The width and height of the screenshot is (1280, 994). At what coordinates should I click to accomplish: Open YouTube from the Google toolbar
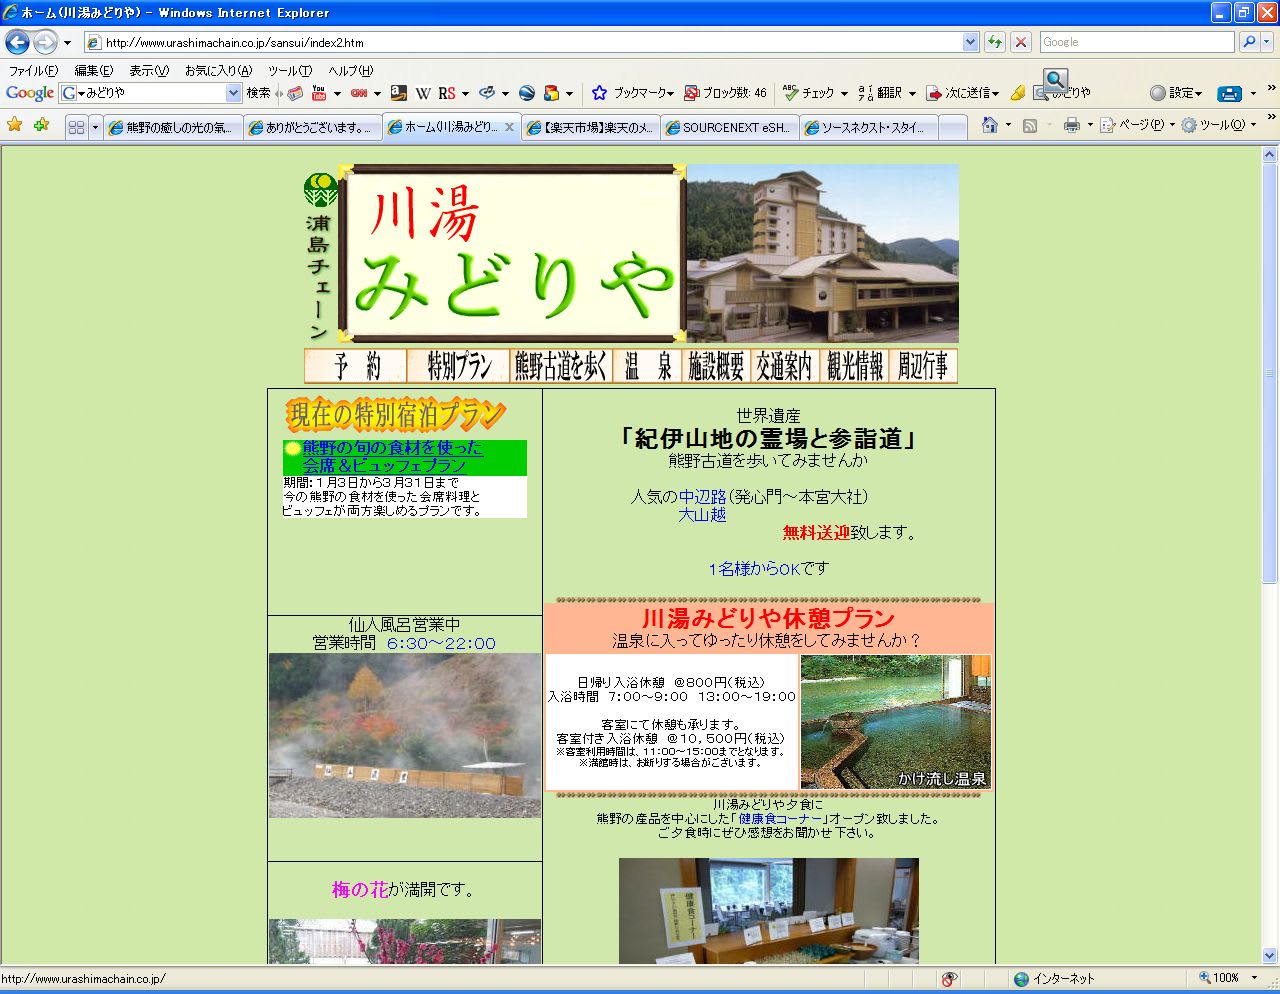319,93
